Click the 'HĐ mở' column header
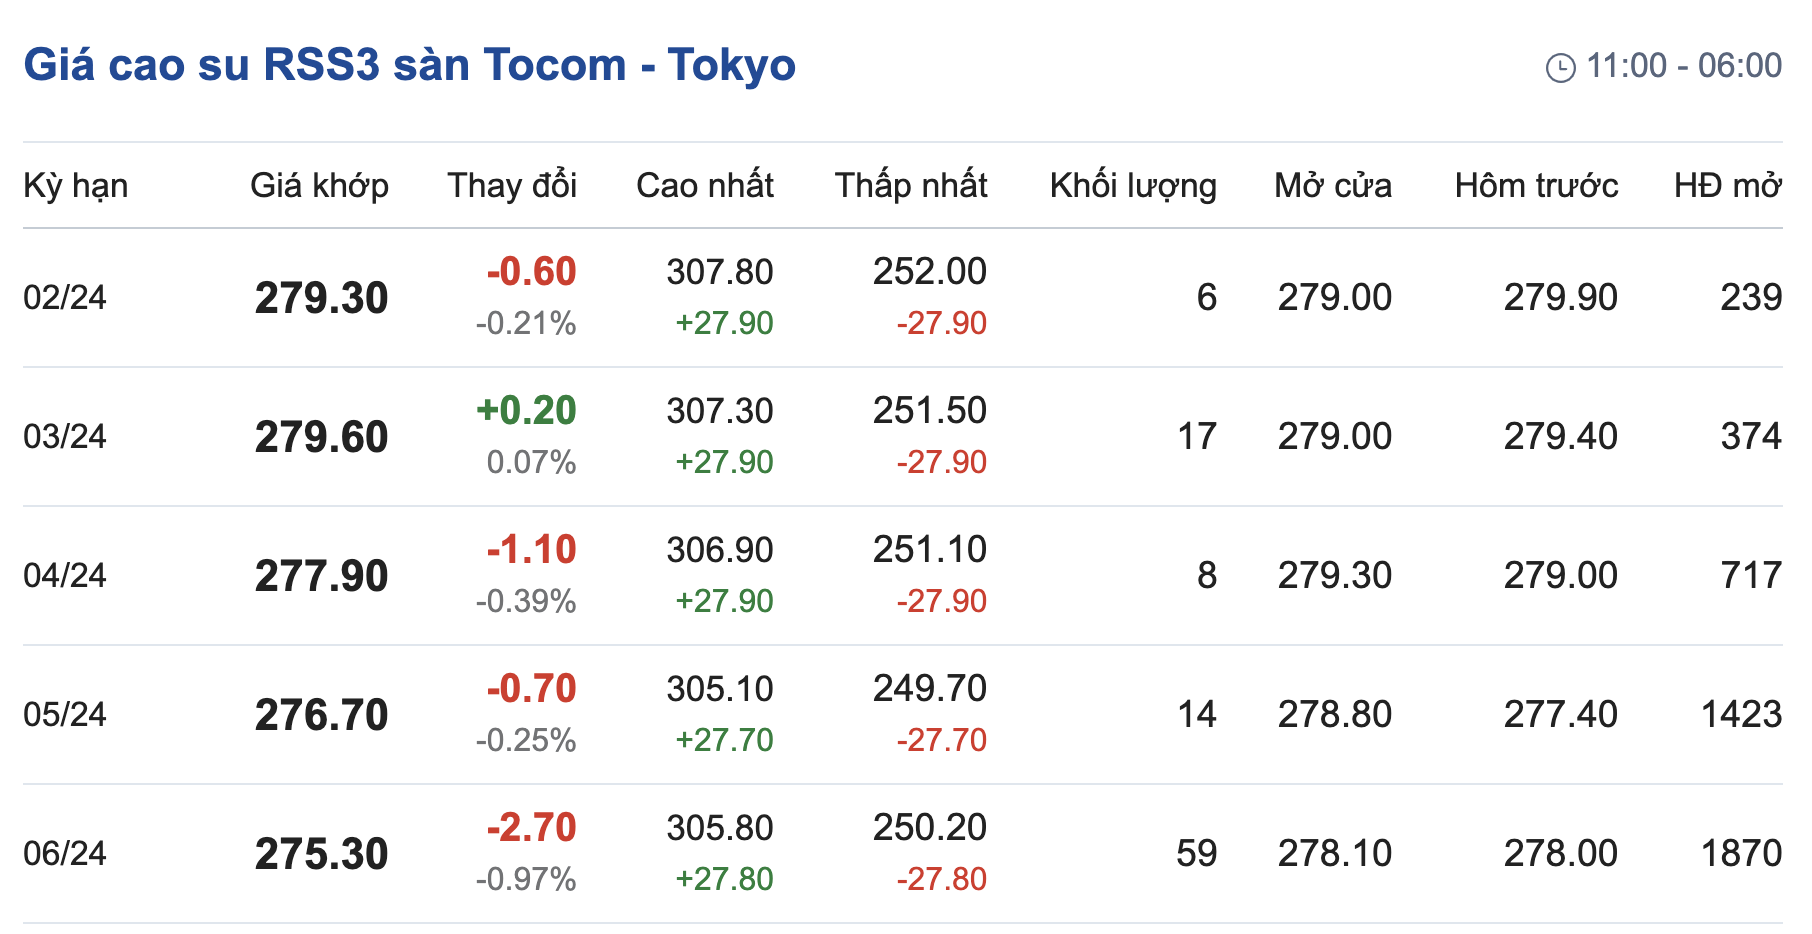1812x934 pixels. click(1727, 186)
